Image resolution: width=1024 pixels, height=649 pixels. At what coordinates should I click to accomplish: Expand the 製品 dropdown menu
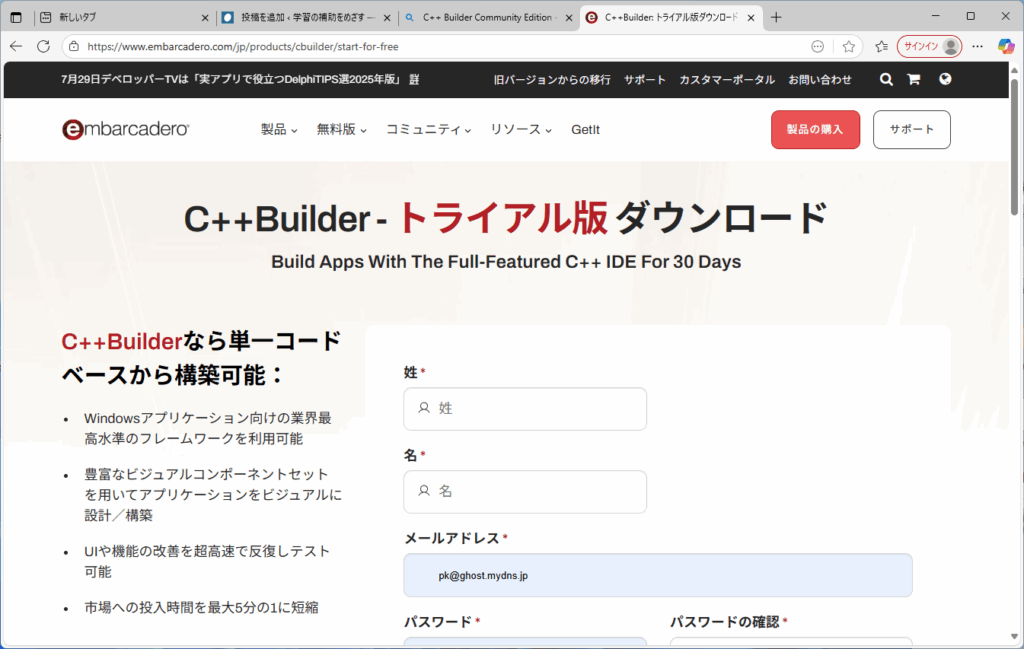(x=279, y=129)
